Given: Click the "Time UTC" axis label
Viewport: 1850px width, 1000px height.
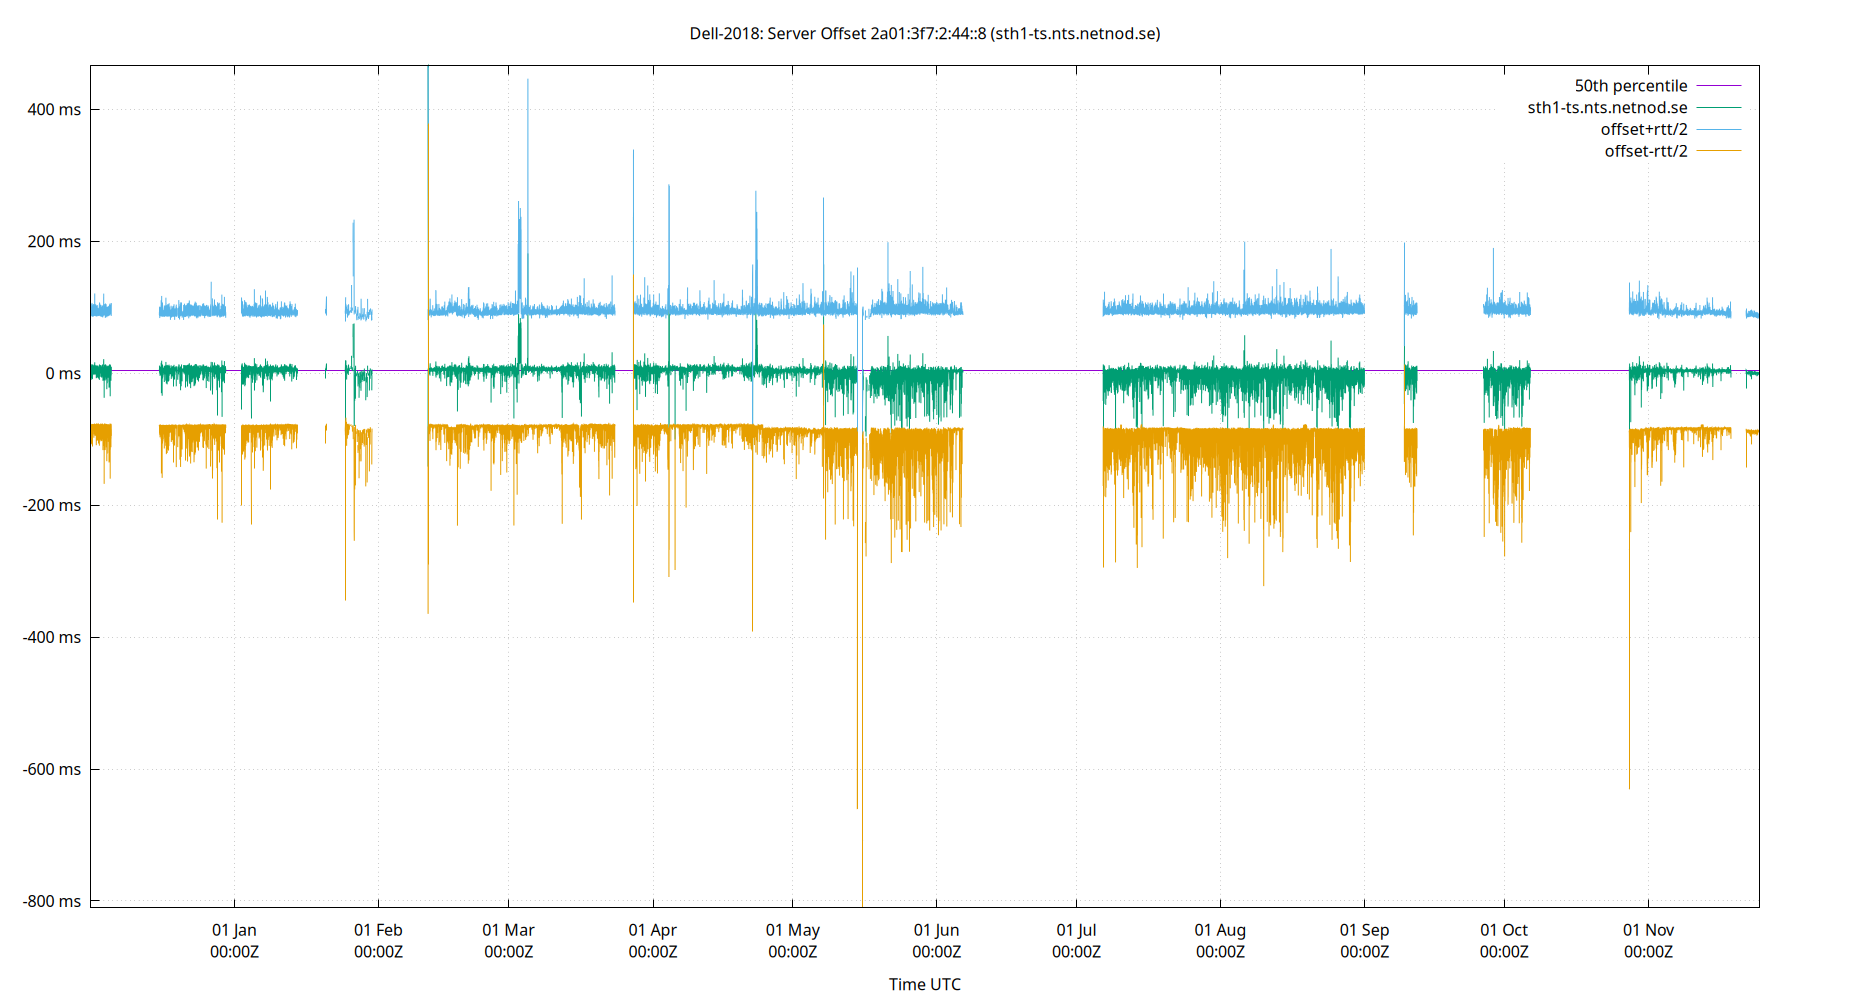Looking at the screenshot, I should click(924, 984).
